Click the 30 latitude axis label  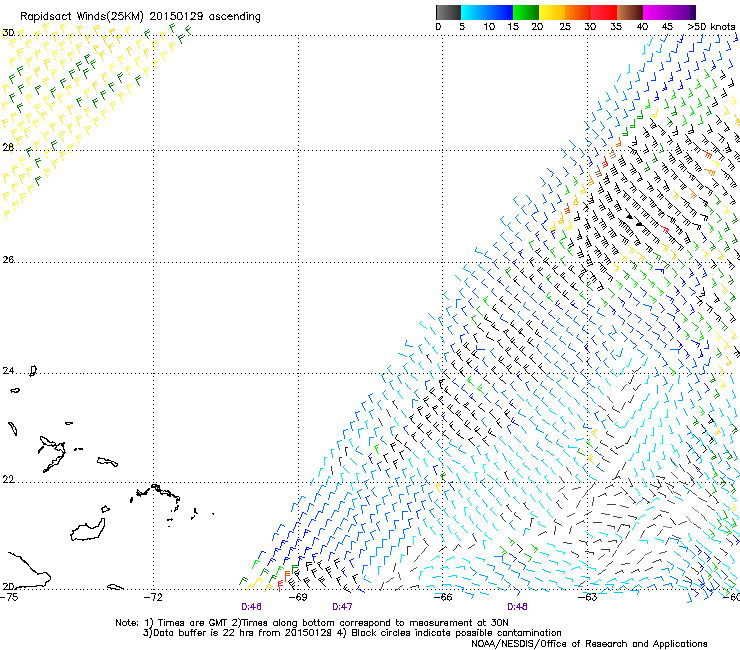(8, 33)
